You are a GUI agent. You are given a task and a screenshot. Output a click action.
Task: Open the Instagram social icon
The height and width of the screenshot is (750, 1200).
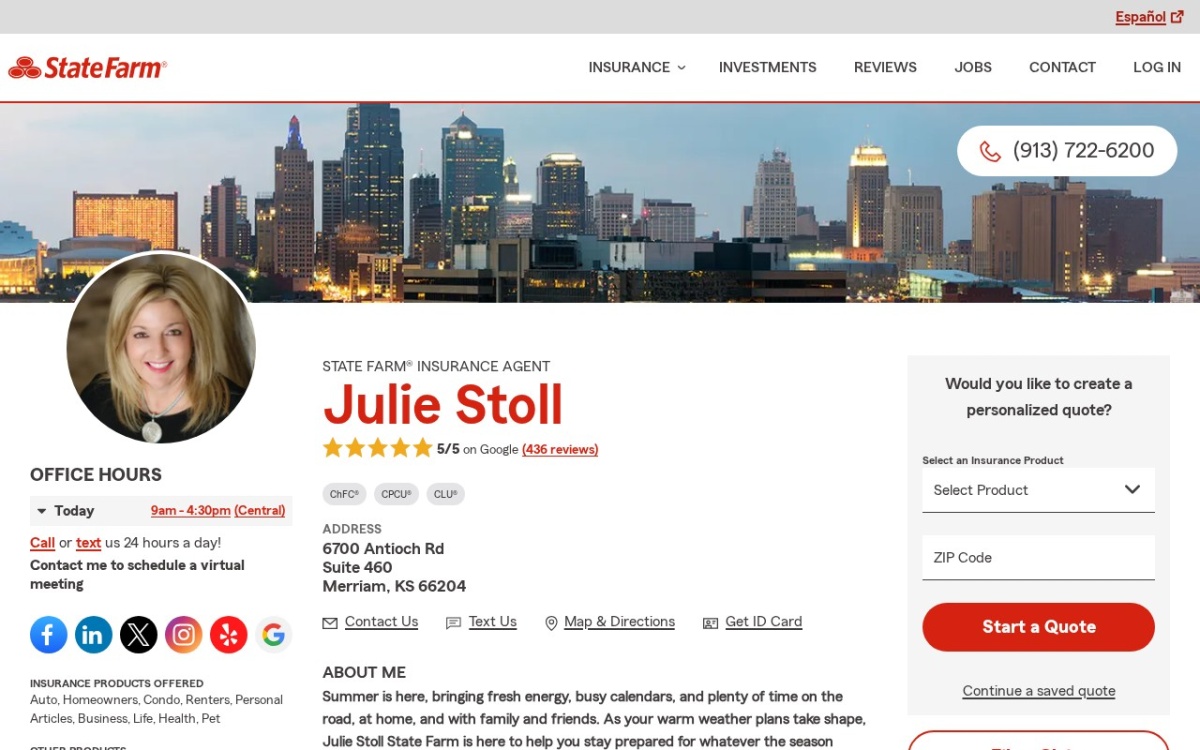[x=184, y=634]
